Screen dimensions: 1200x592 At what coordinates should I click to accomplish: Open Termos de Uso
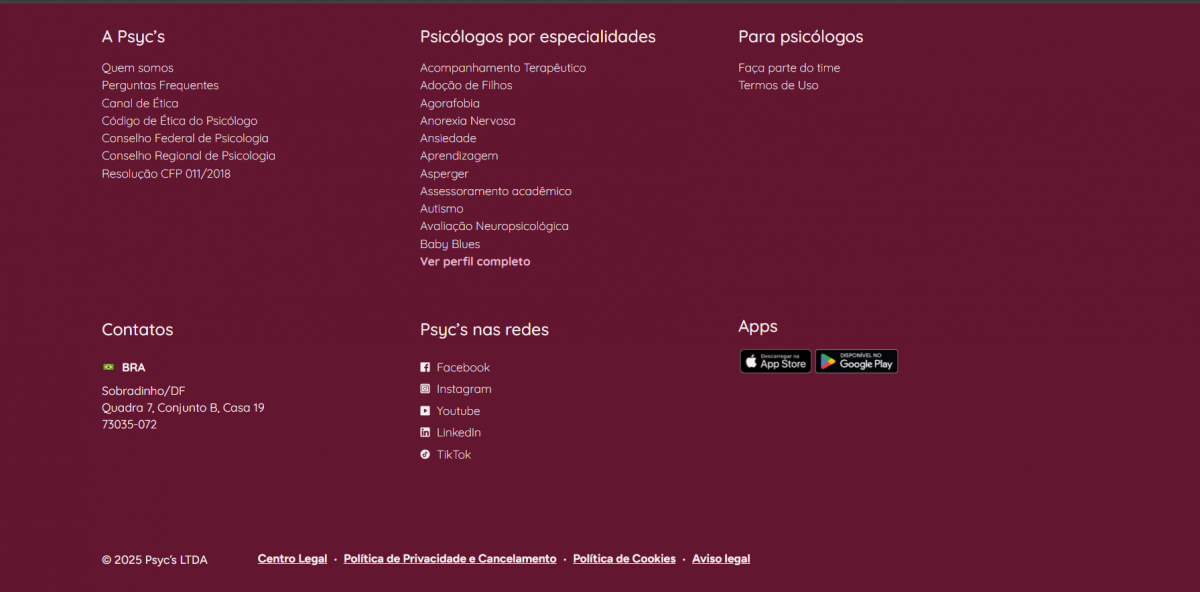point(778,86)
